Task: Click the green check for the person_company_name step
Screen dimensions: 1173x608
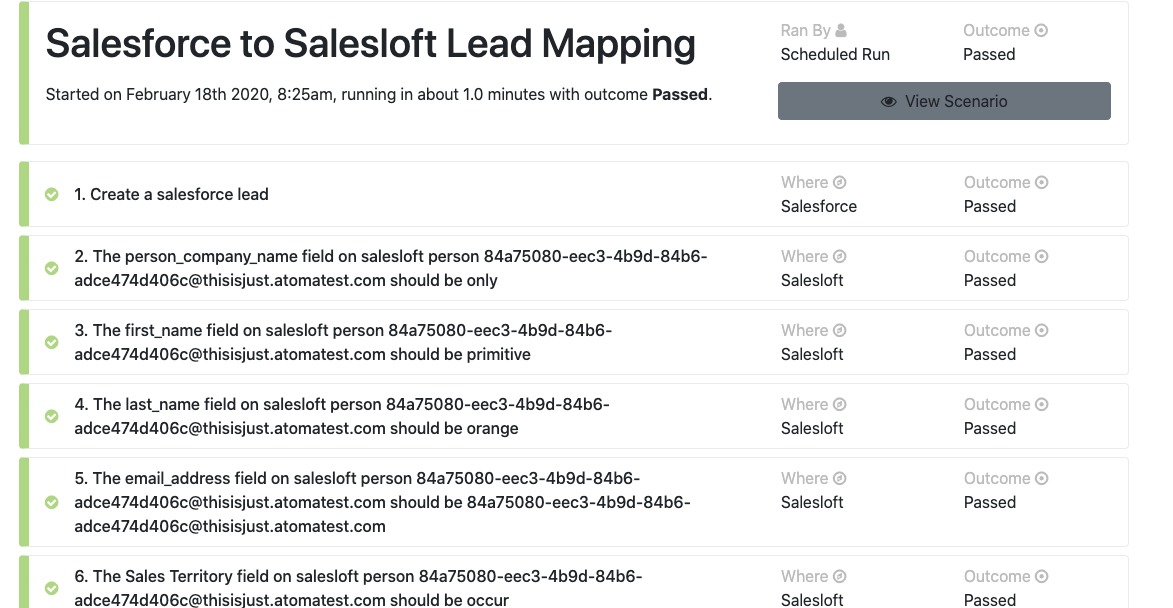Action: [52, 268]
